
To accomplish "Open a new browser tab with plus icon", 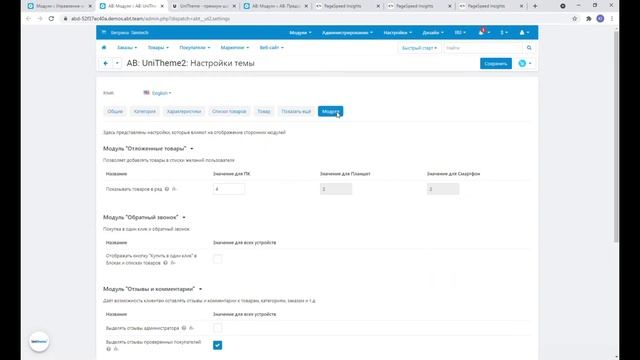I will click(x=535, y=6).
